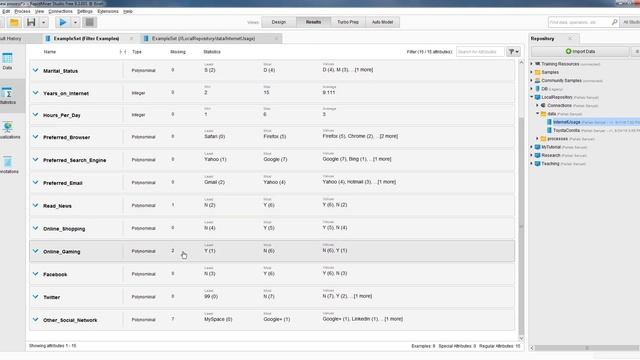The image size is (640, 360).
Task: Open the folder icon in the toolbar
Action: 14,22
